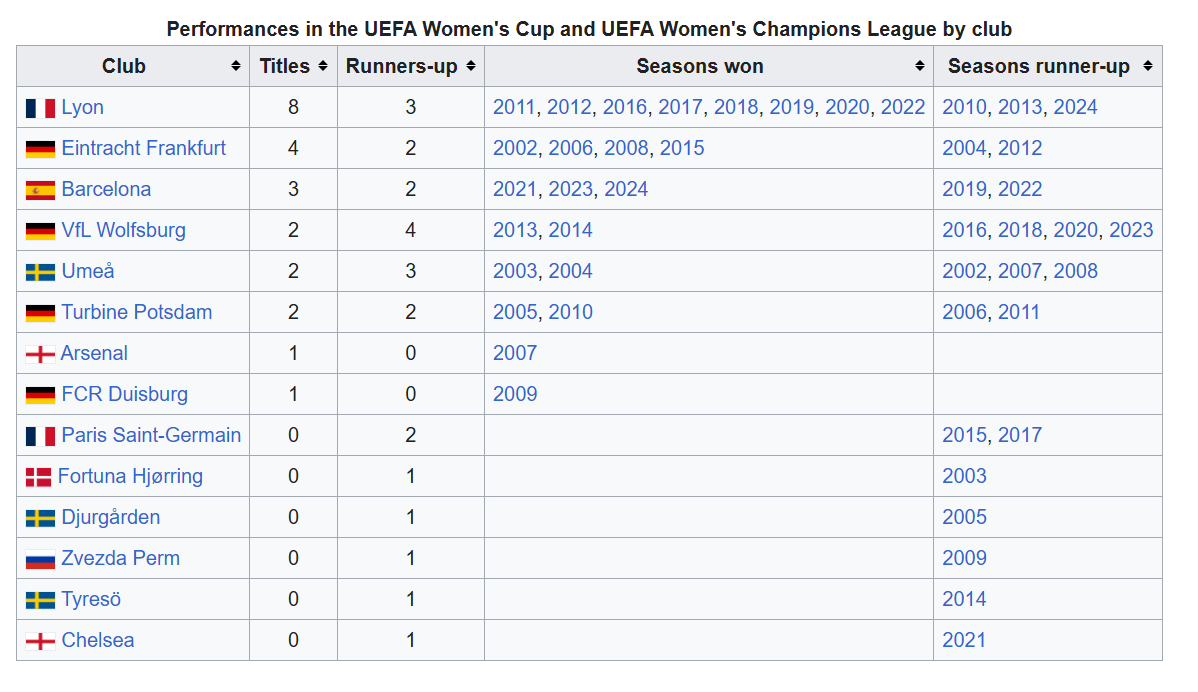Image resolution: width=1198 pixels, height=692 pixels.
Task: Open Lyon's 2011 winning season link
Action: pyautogui.click(x=515, y=107)
